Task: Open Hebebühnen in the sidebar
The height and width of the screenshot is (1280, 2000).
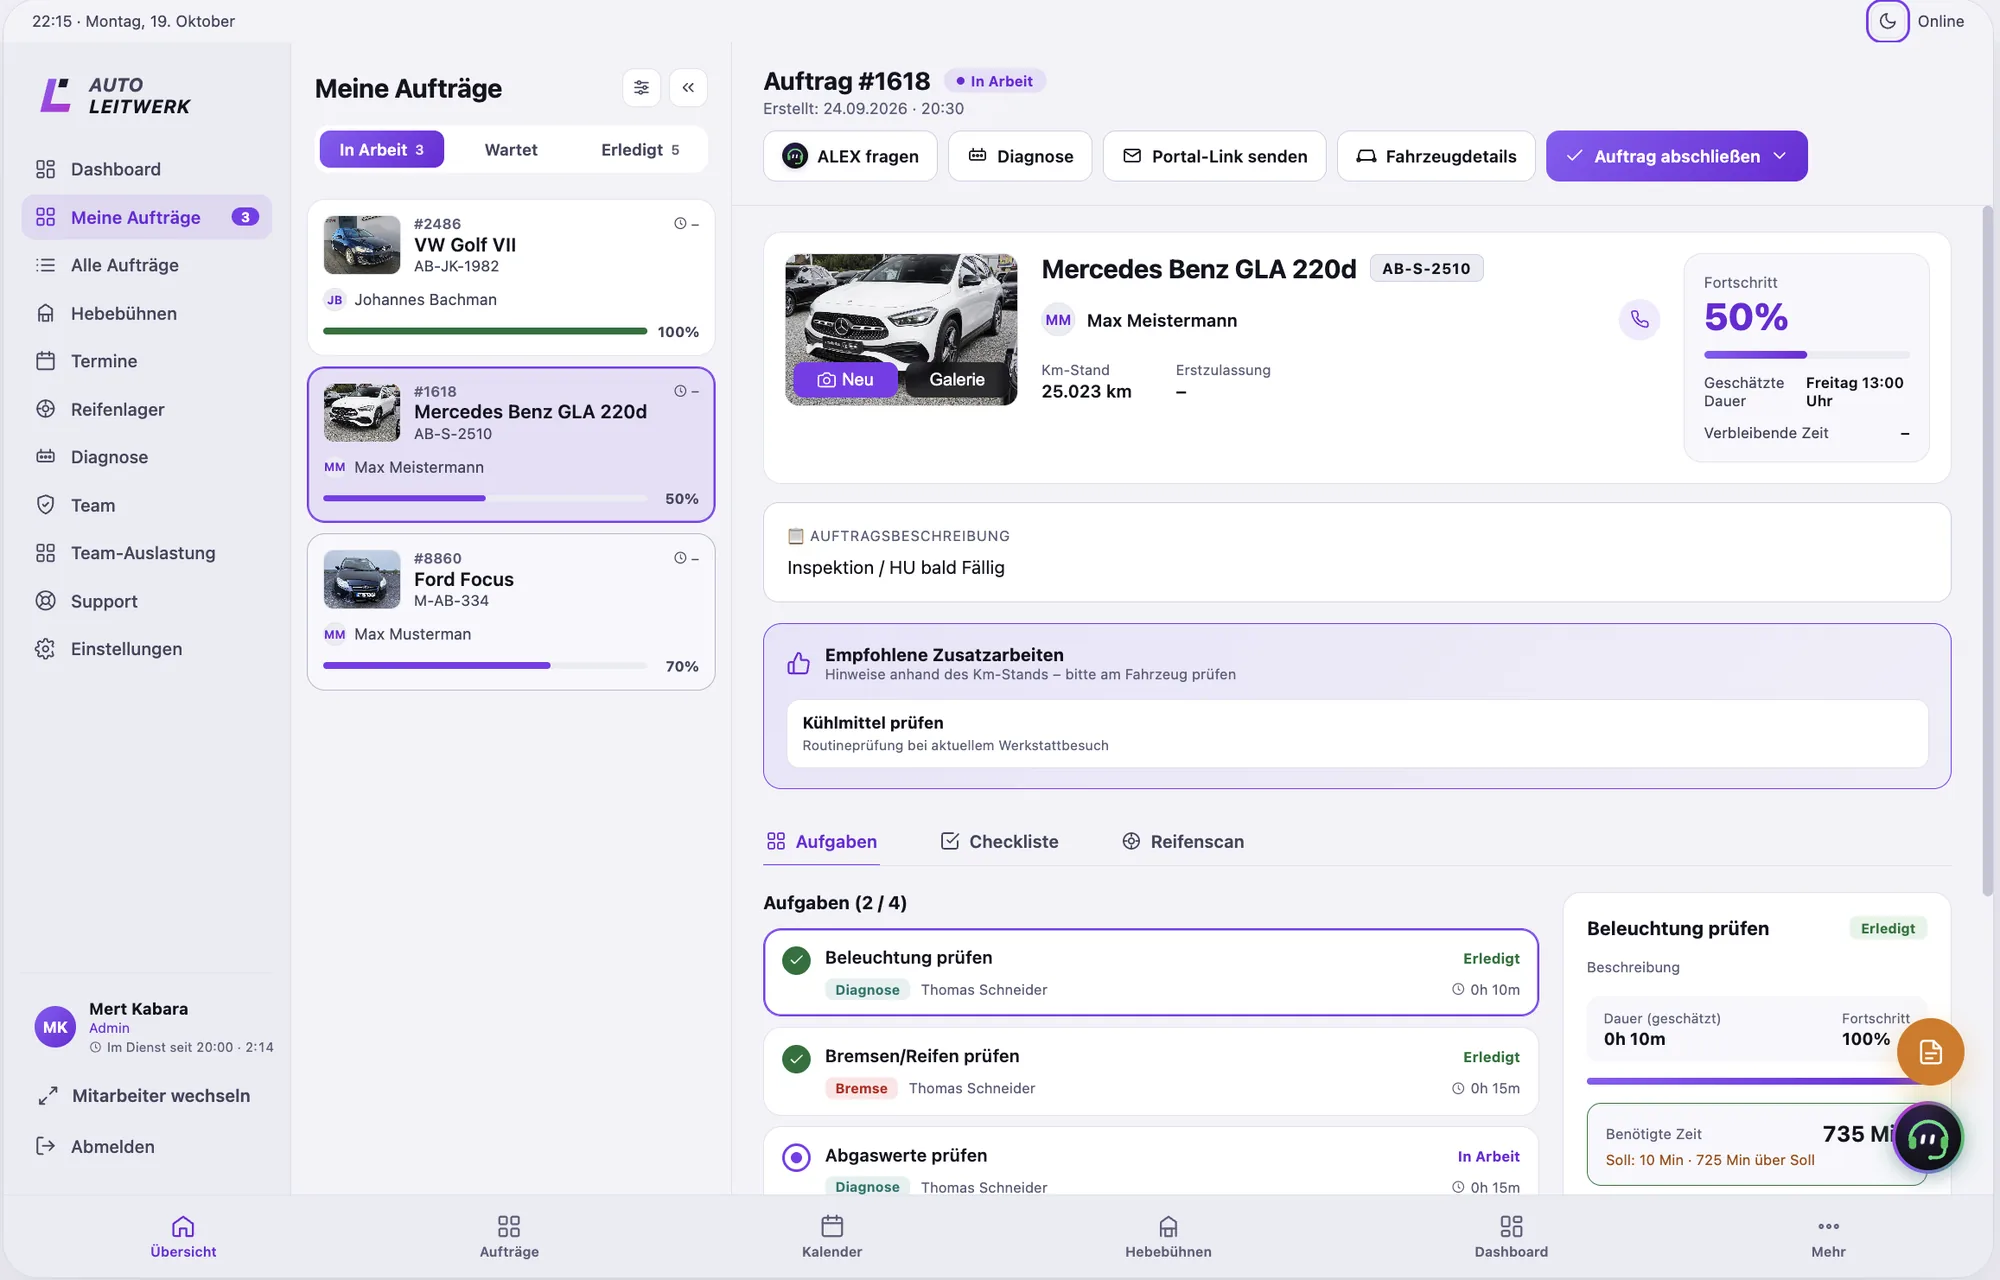Action: click(x=146, y=313)
